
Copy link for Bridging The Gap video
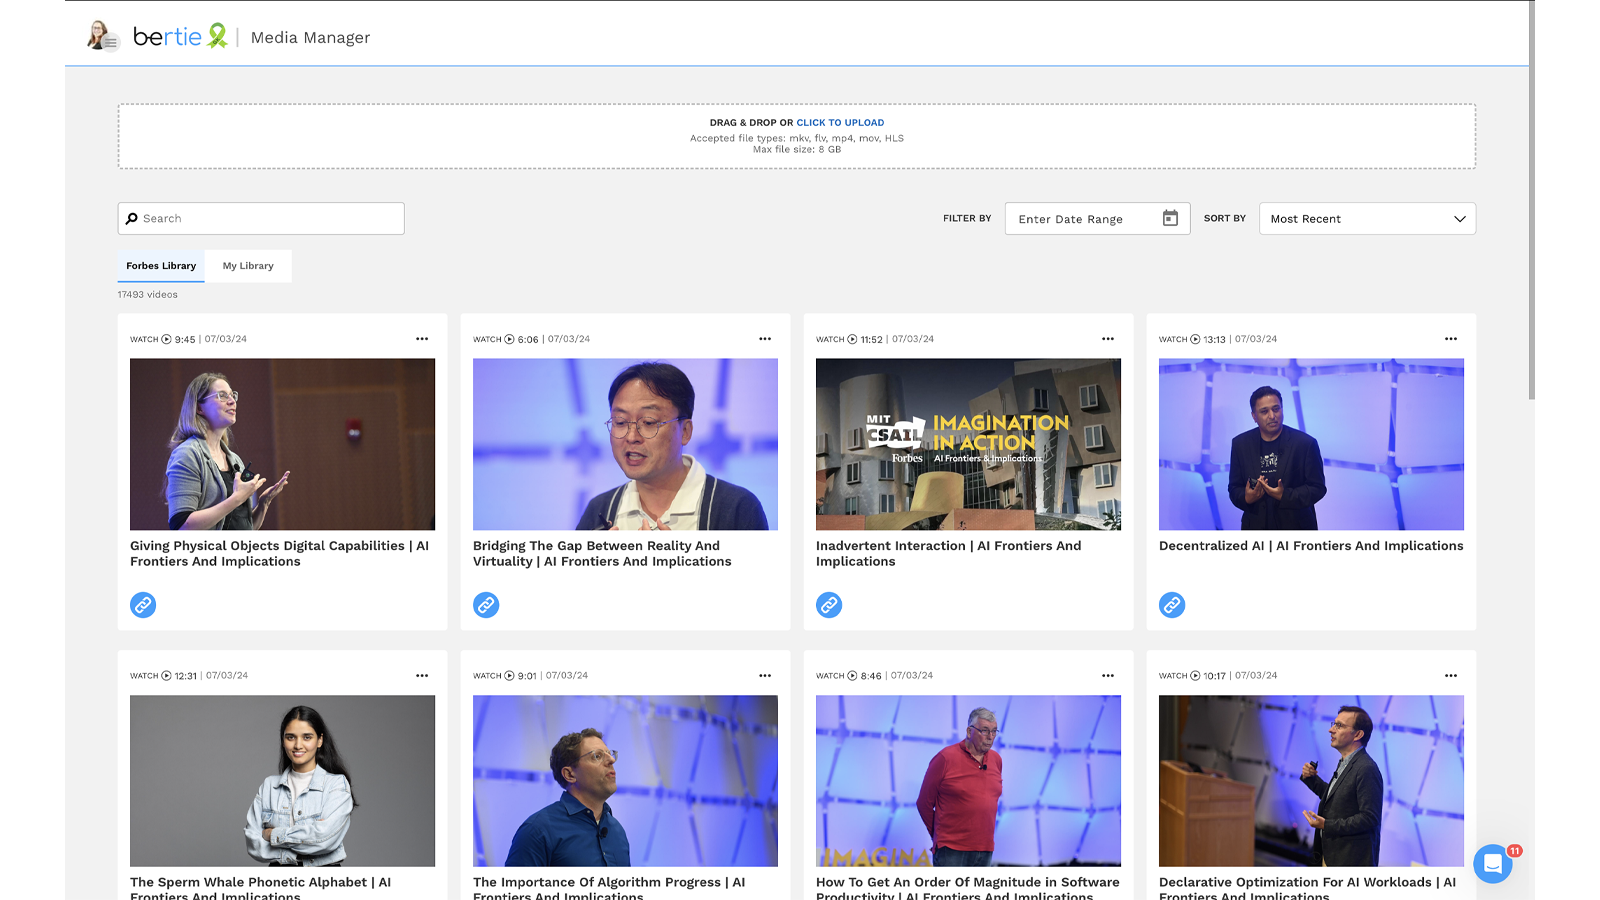486,605
